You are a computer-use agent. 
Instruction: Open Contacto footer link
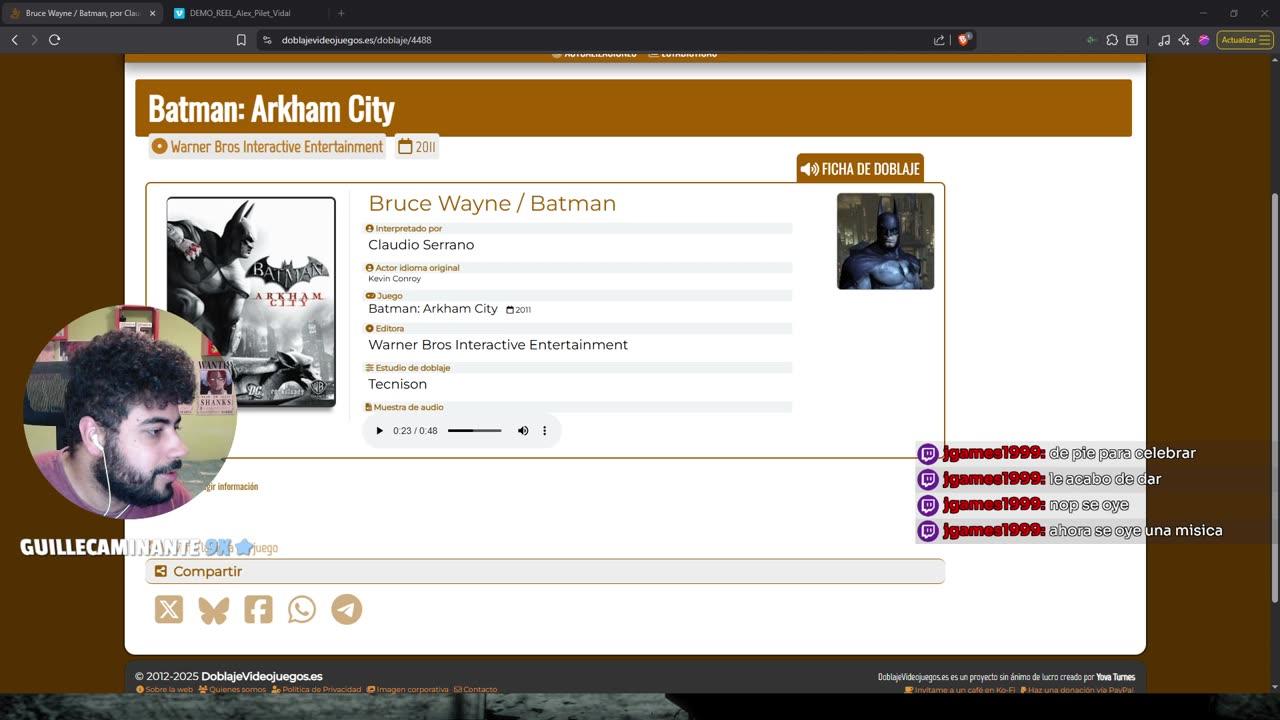[475, 690]
